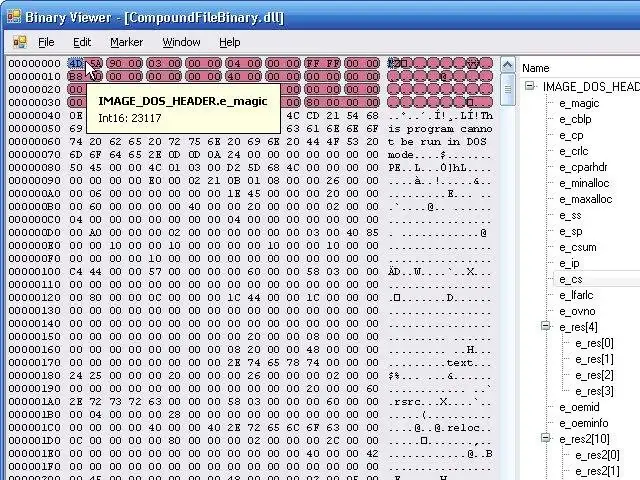Click byte 0C in row 000001D0
This screenshot has width=640, height=480.
click(x=76, y=441)
